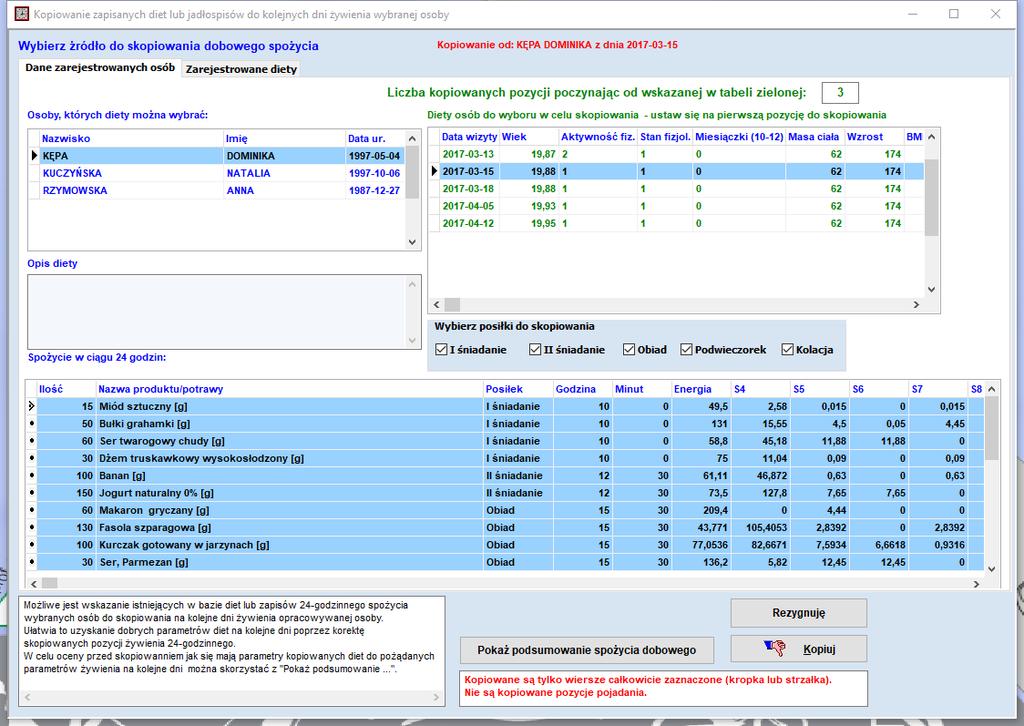Click the Masa ciała column header
1024x726 pixels.
(x=814, y=136)
